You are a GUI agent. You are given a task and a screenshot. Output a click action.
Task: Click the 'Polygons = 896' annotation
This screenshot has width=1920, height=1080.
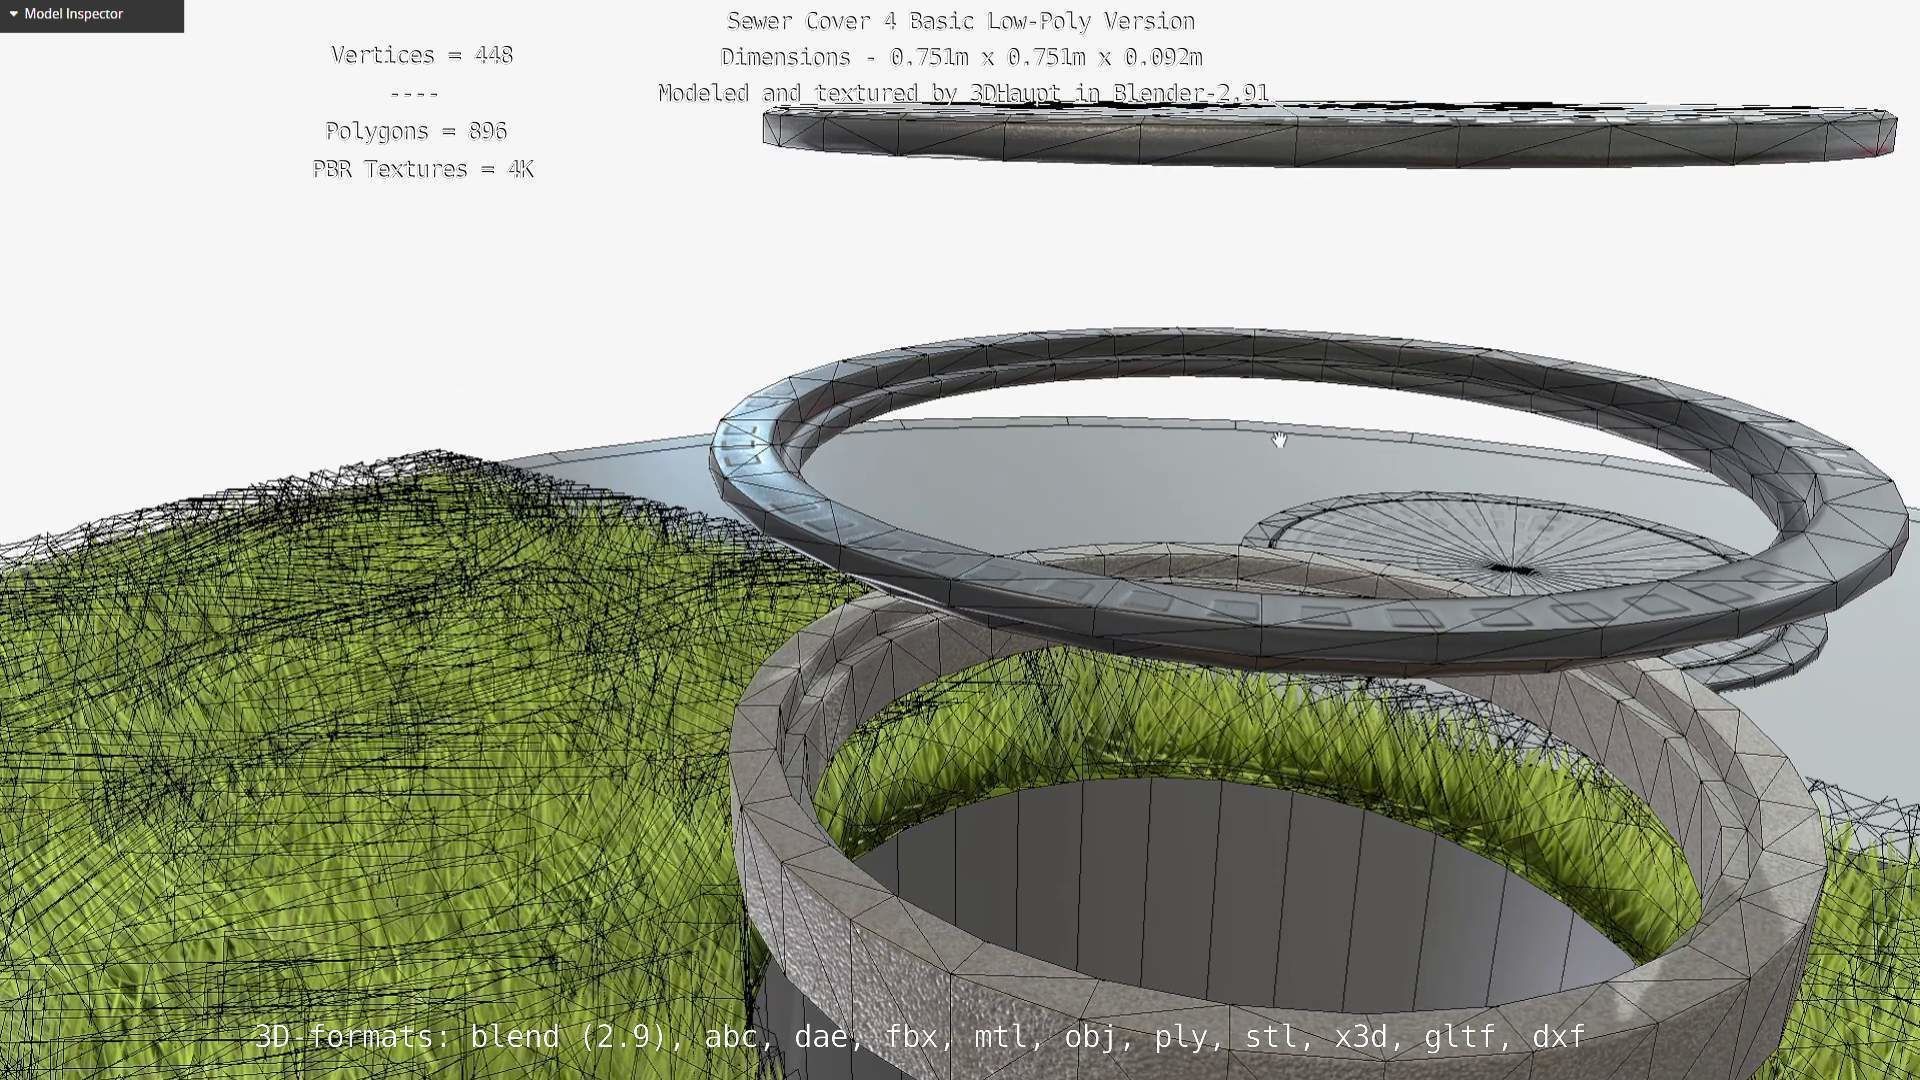pos(416,131)
